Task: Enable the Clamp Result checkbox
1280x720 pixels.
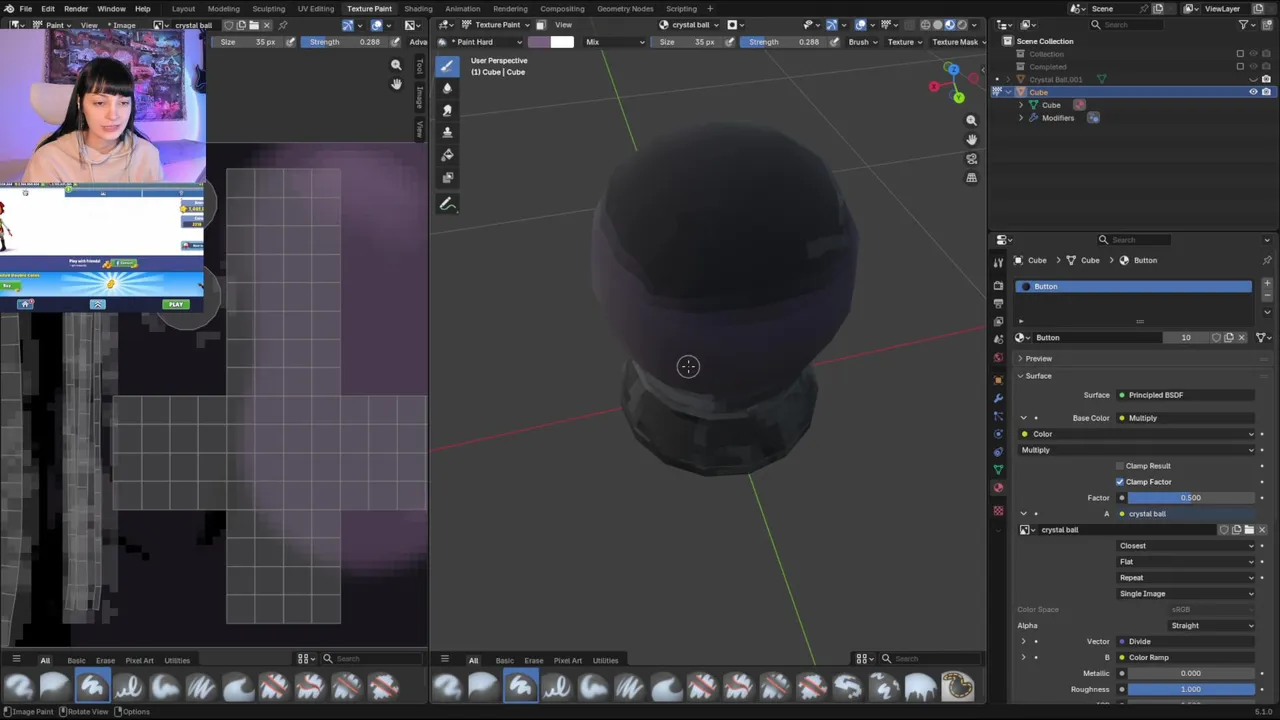Action: tap(1120, 466)
